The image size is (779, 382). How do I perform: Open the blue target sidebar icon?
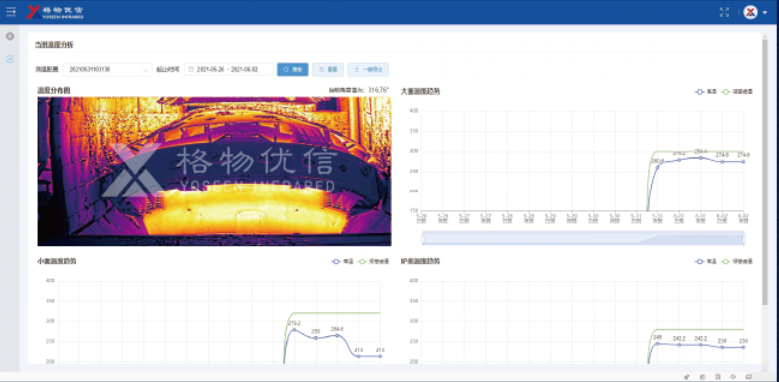(x=10, y=59)
